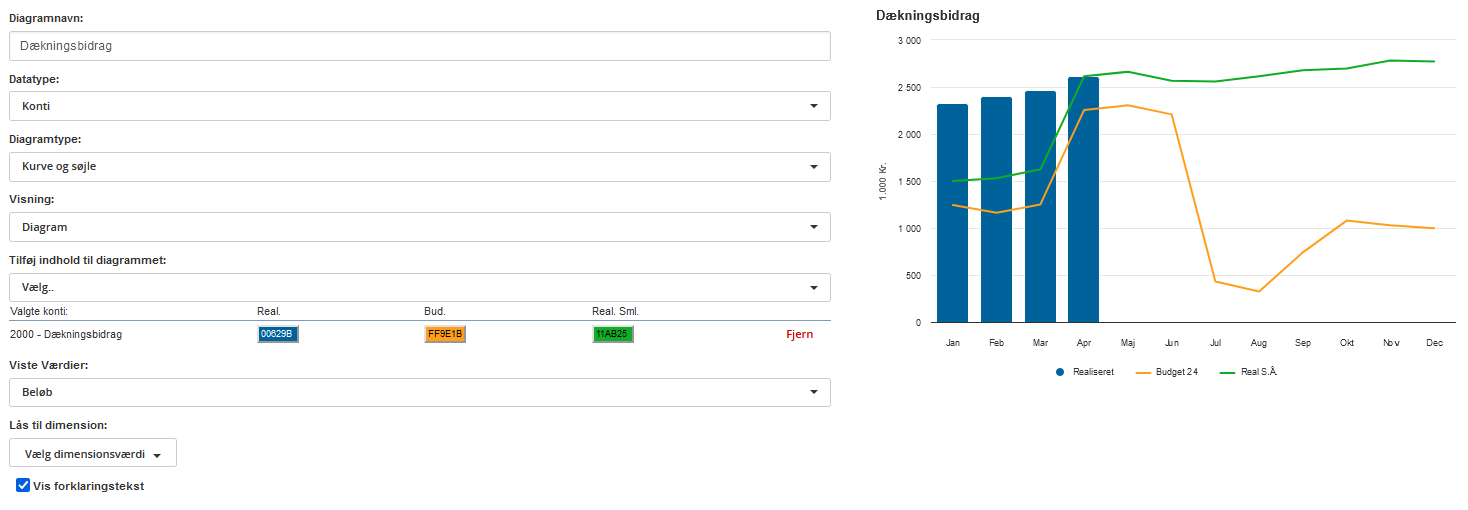Open the Viste Værdier dropdown
This screenshot has width=1468, height=510.
point(419,393)
